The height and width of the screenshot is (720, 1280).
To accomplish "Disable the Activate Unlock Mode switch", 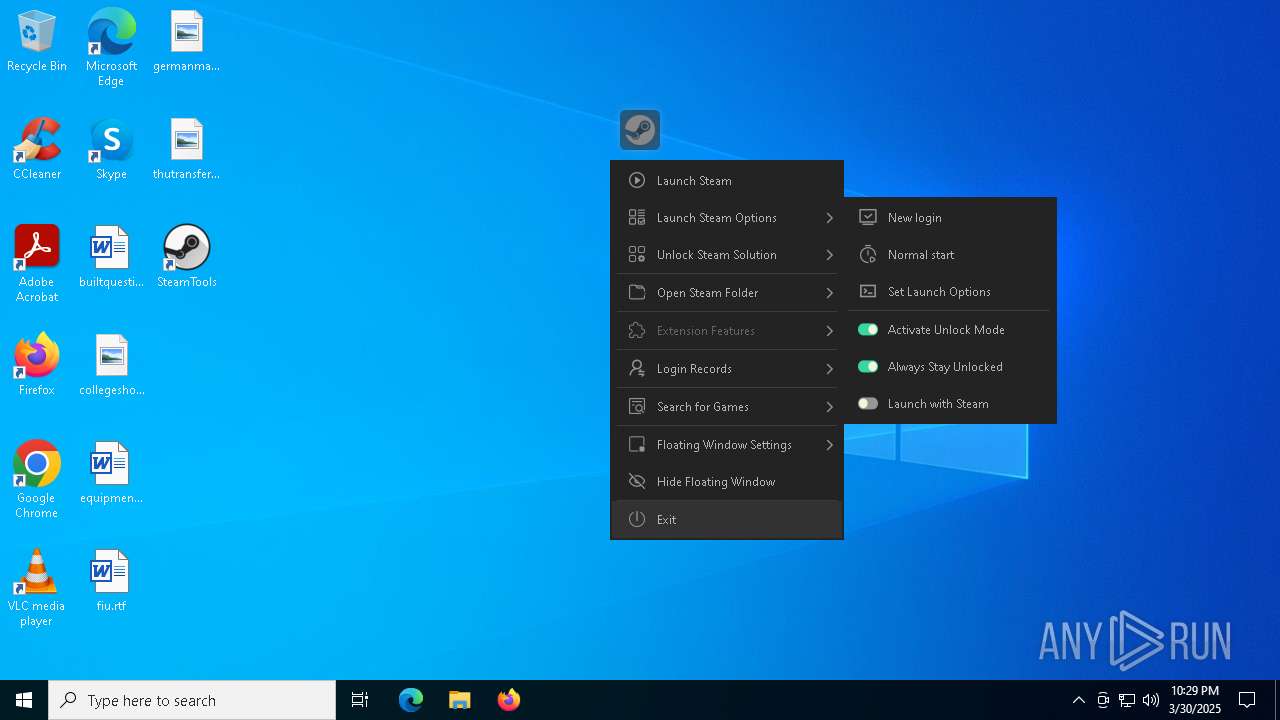I will [x=868, y=330].
